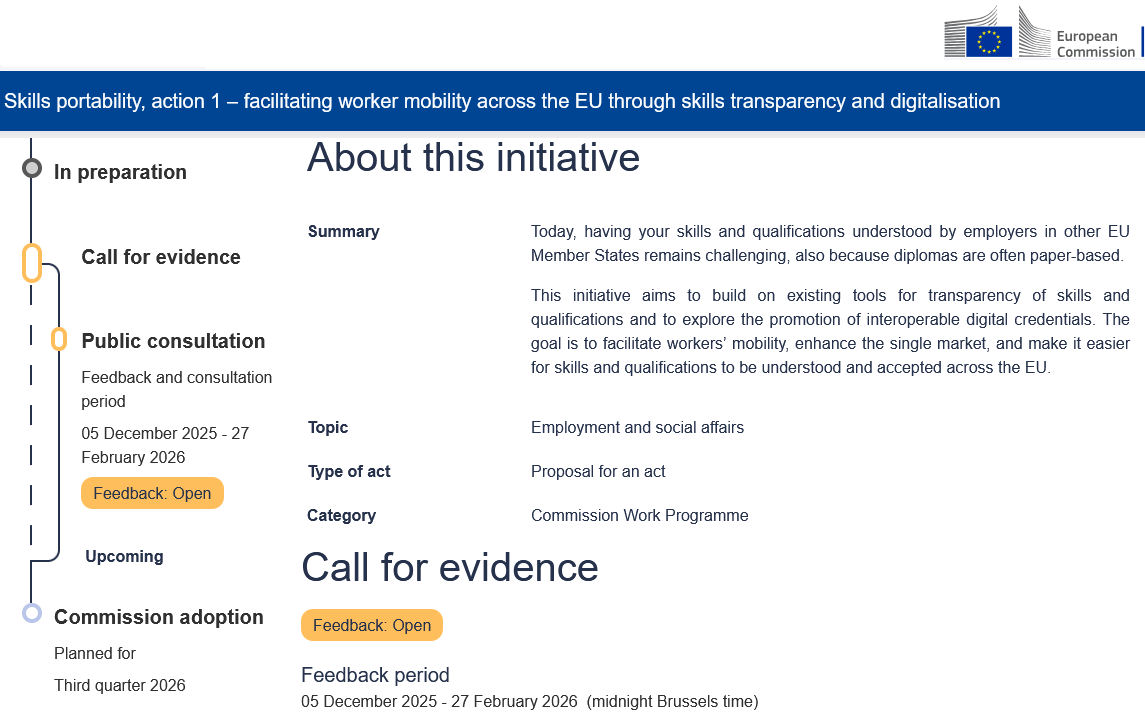Click the initiative title in blue banner
Viewport: 1145px width, 716px height.
[x=502, y=101]
